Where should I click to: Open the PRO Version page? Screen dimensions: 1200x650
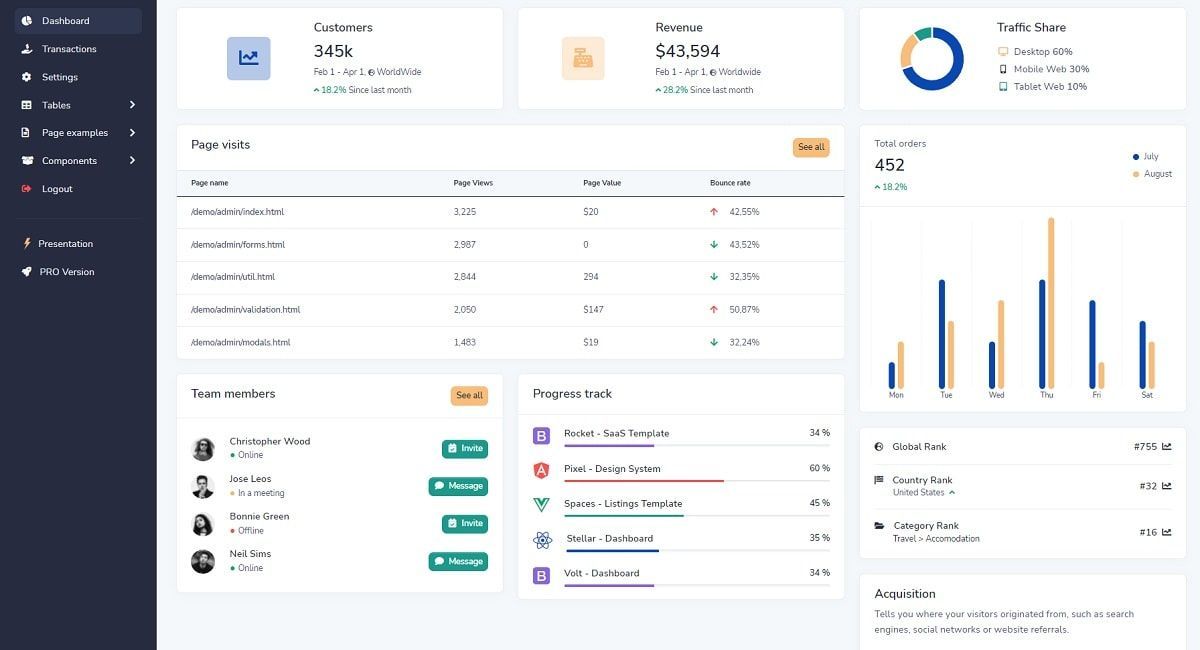pyautogui.click(x=64, y=271)
